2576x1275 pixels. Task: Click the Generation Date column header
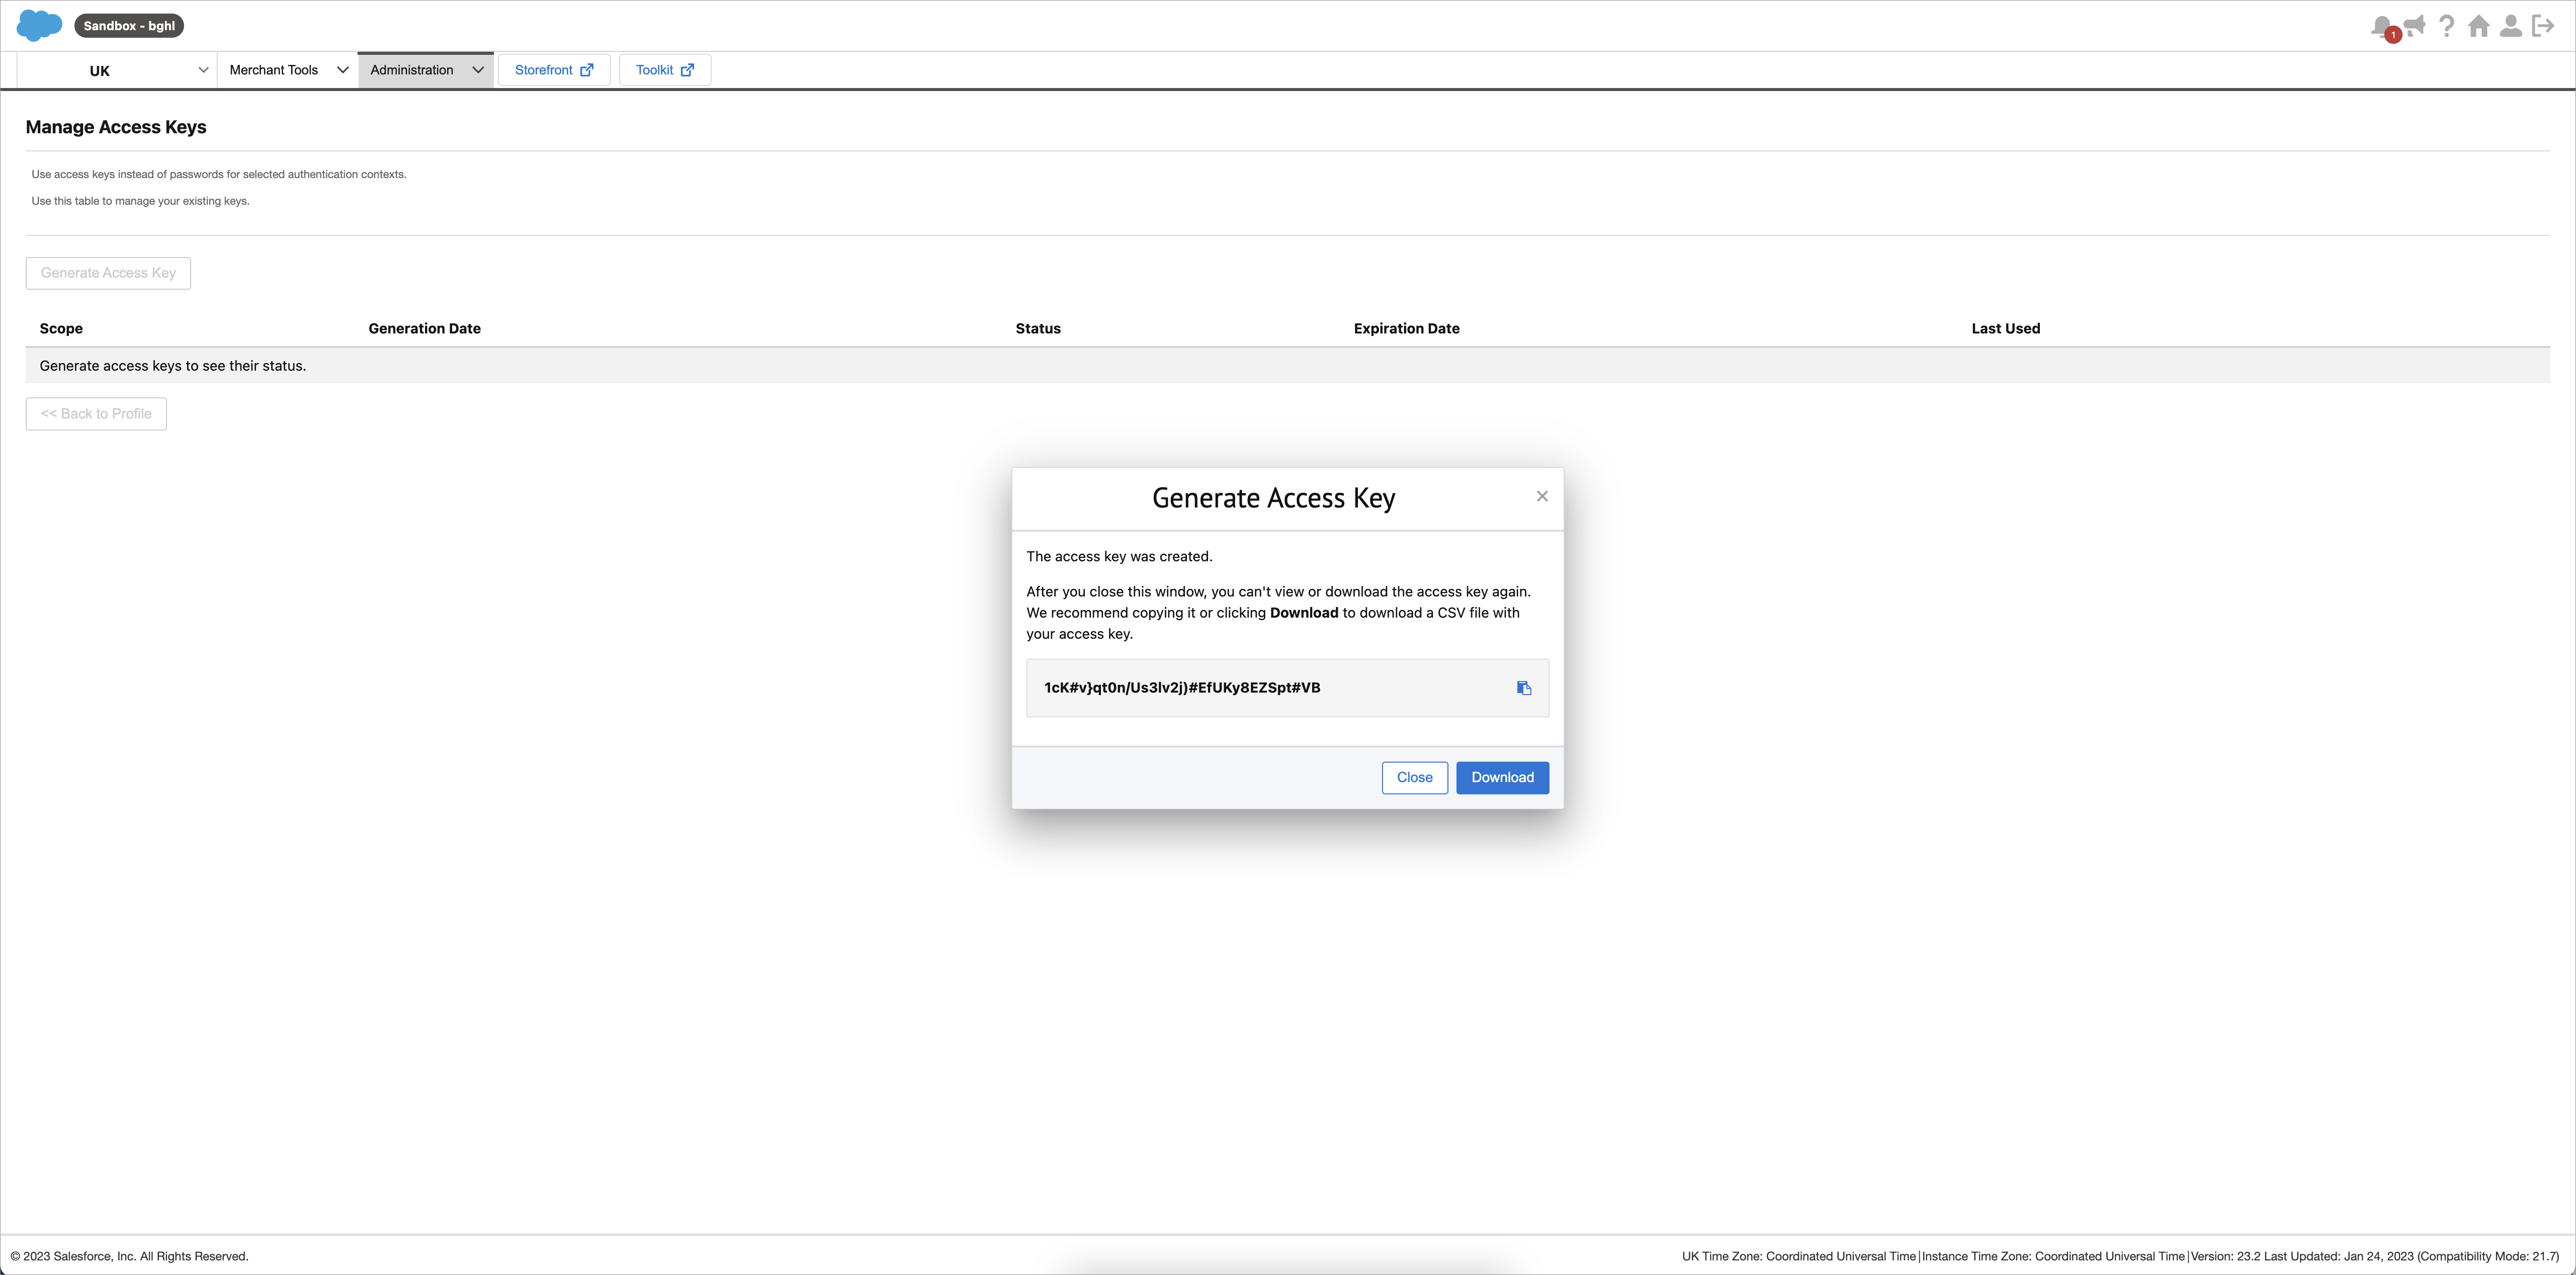[x=424, y=328]
